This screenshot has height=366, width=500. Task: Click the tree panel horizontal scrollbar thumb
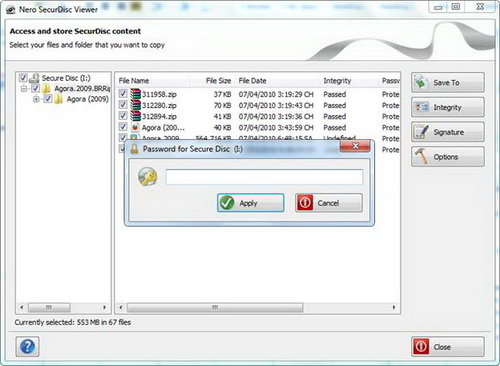click(x=49, y=307)
